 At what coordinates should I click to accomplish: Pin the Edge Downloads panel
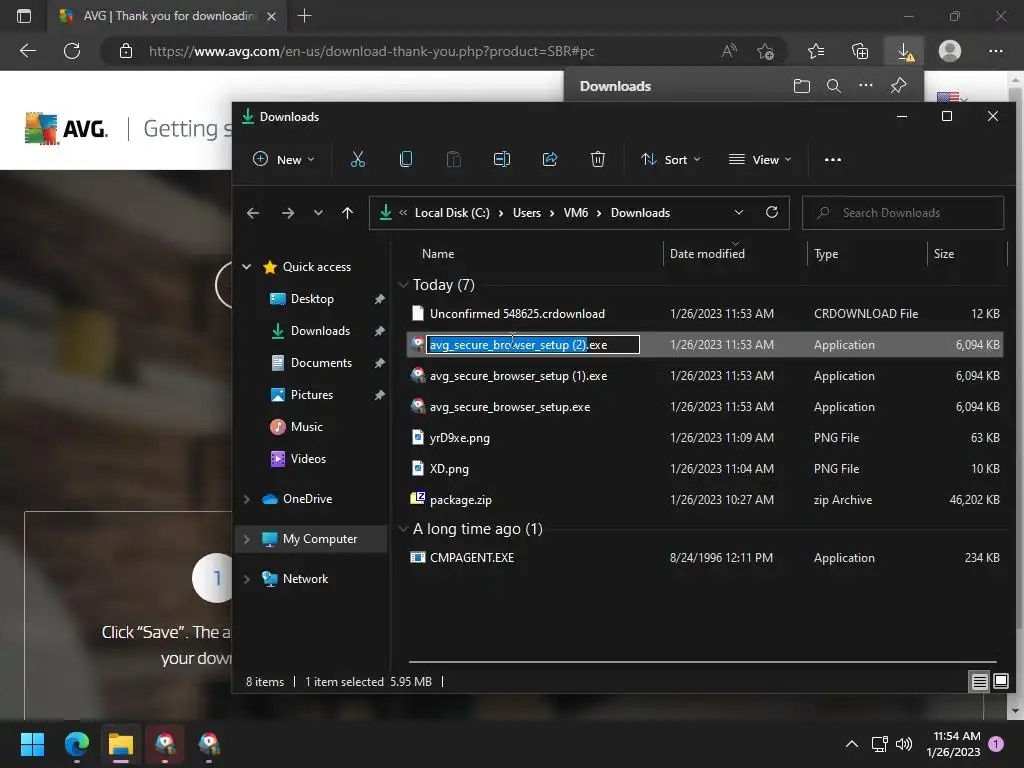click(899, 86)
